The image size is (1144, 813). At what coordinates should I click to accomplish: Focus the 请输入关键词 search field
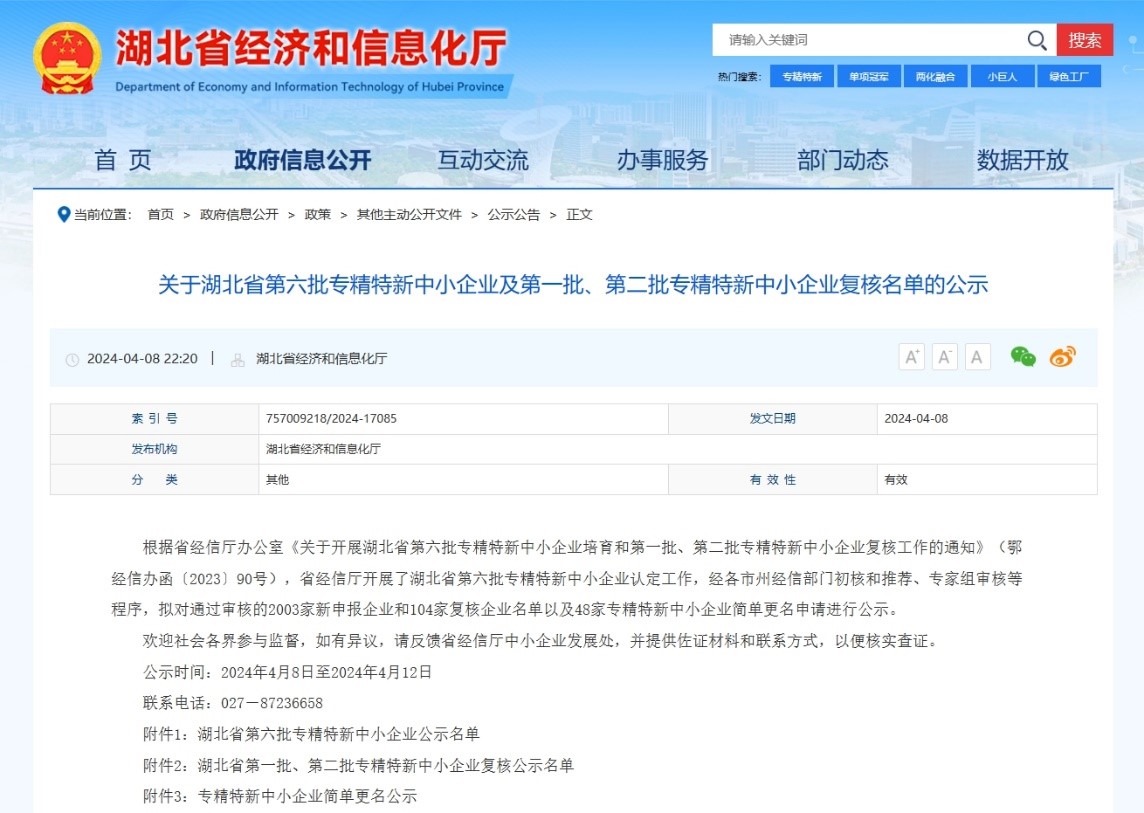pyautogui.click(x=865, y=40)
